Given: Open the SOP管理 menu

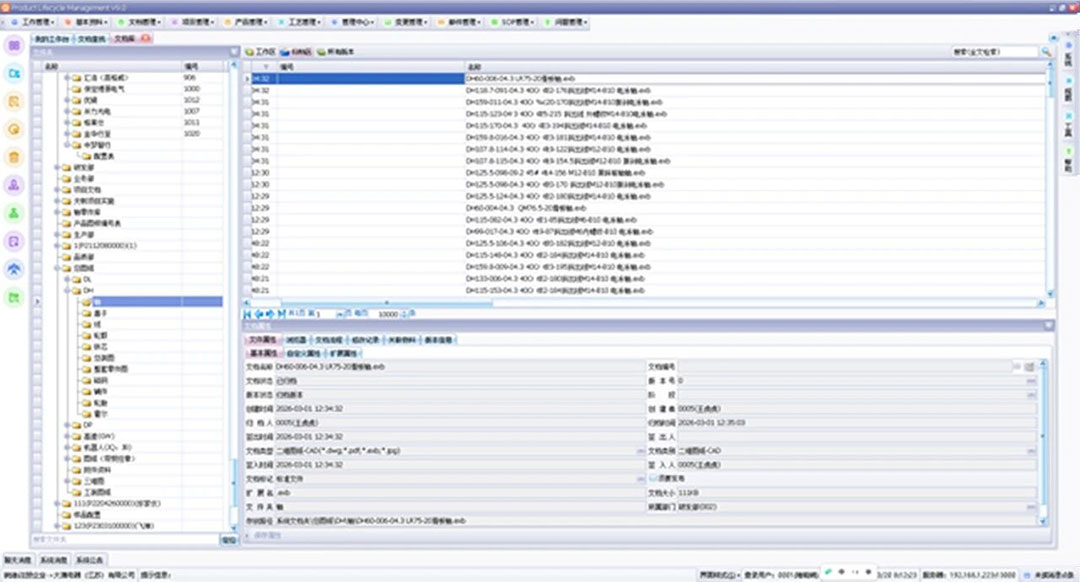Looking at the screenshot, I should pos(513,22).
